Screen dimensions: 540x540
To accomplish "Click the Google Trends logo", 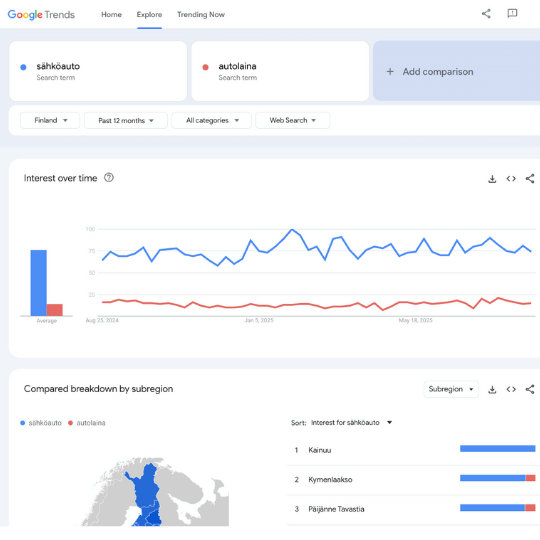I will tap(41, 14).
